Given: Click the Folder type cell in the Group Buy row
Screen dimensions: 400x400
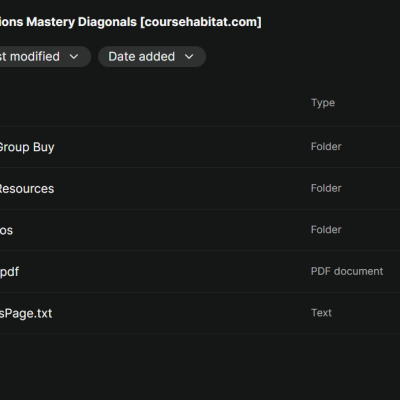Looking at the screenshot, I should tap(326, 147).
